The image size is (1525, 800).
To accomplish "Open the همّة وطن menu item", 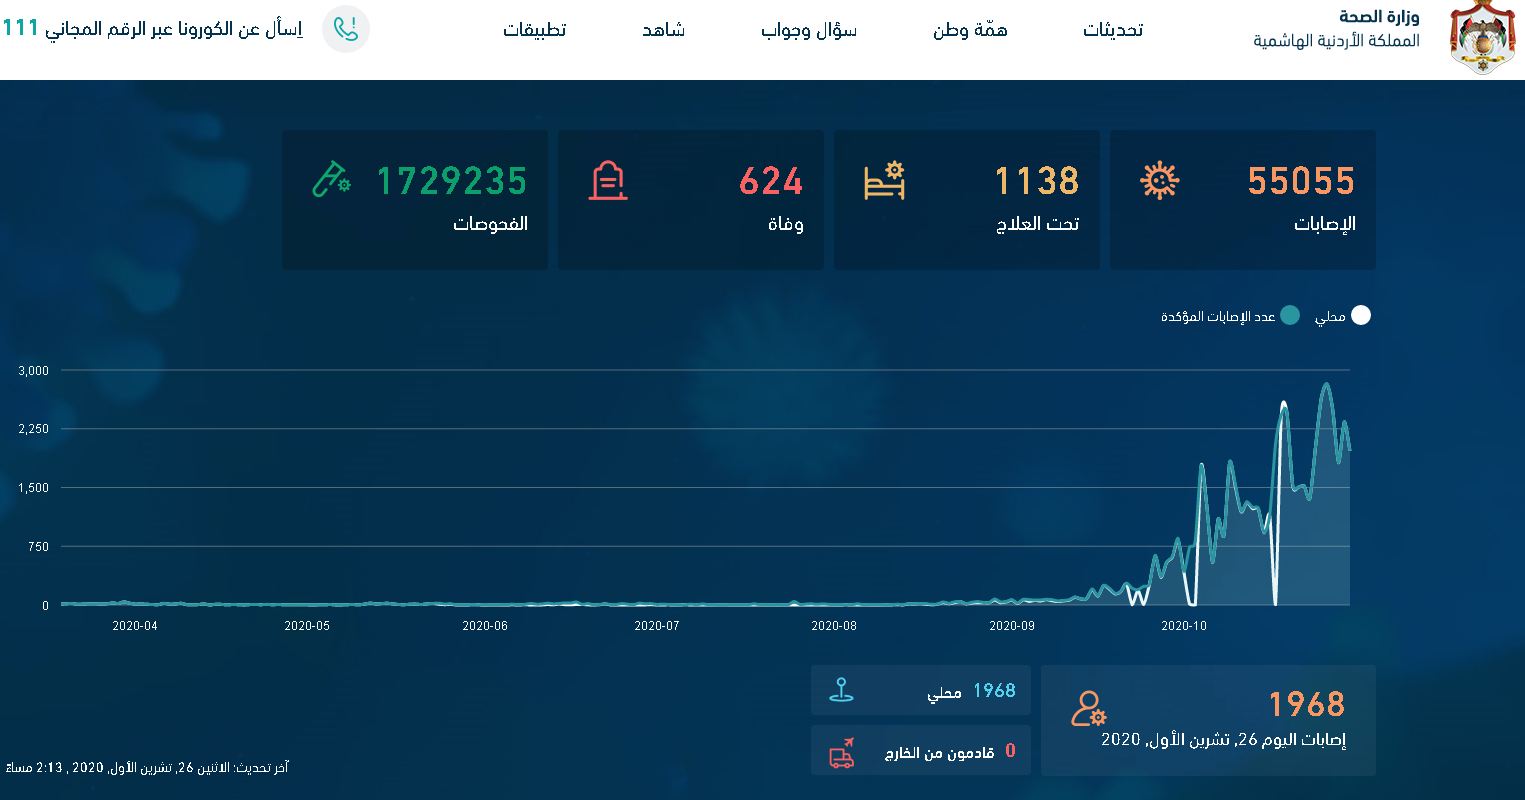I will click(x=970, y=30).
